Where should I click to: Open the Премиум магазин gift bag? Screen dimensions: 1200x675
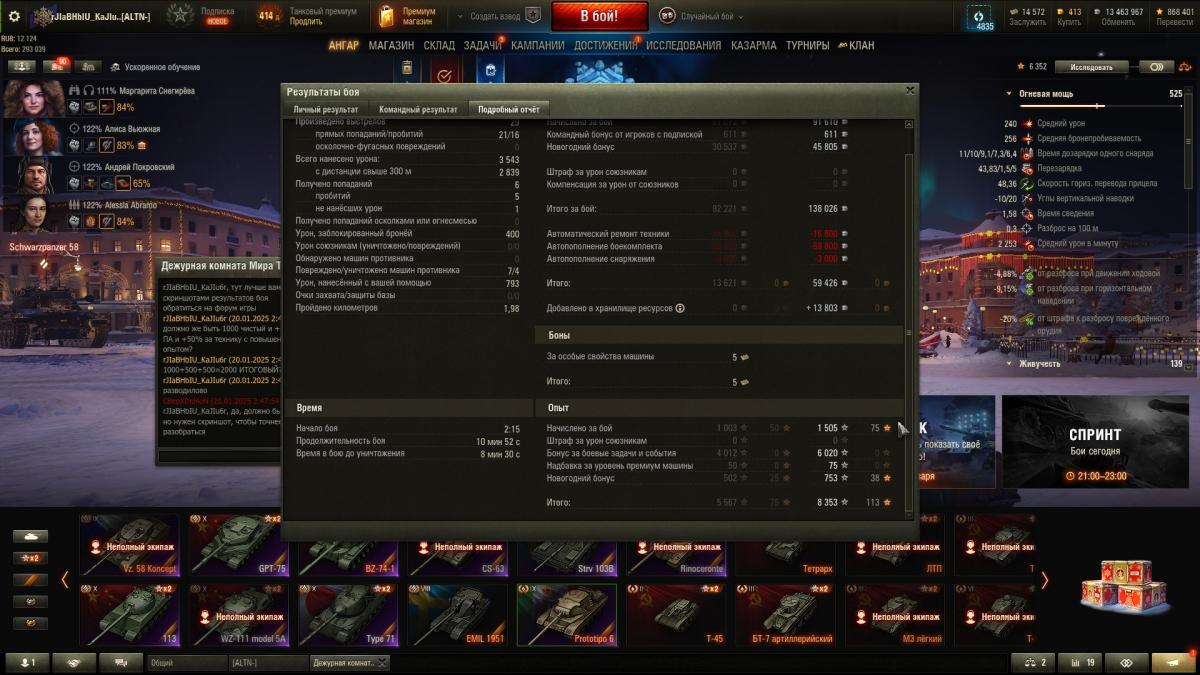coord(387,16)
